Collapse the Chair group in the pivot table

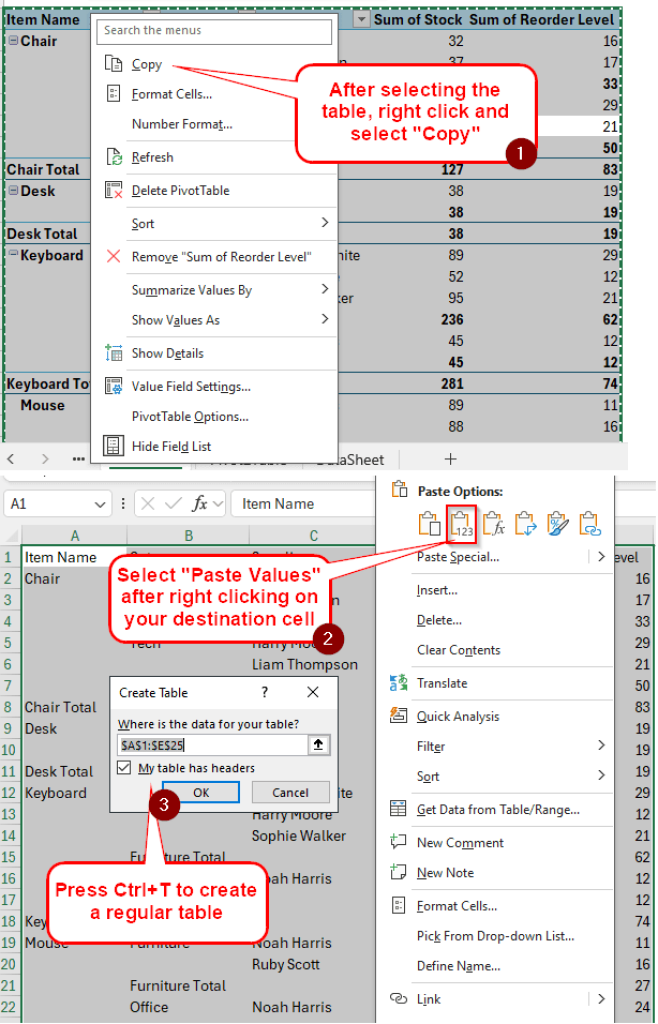coord(13,41)
